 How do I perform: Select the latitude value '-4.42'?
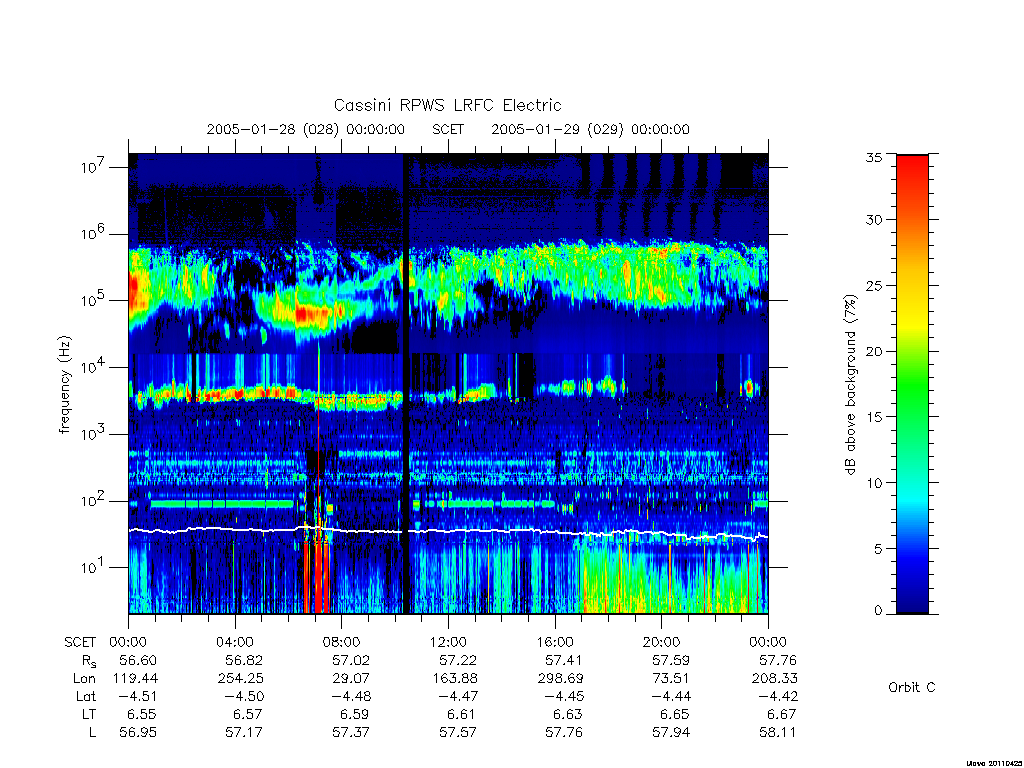(x=776, y=696)
